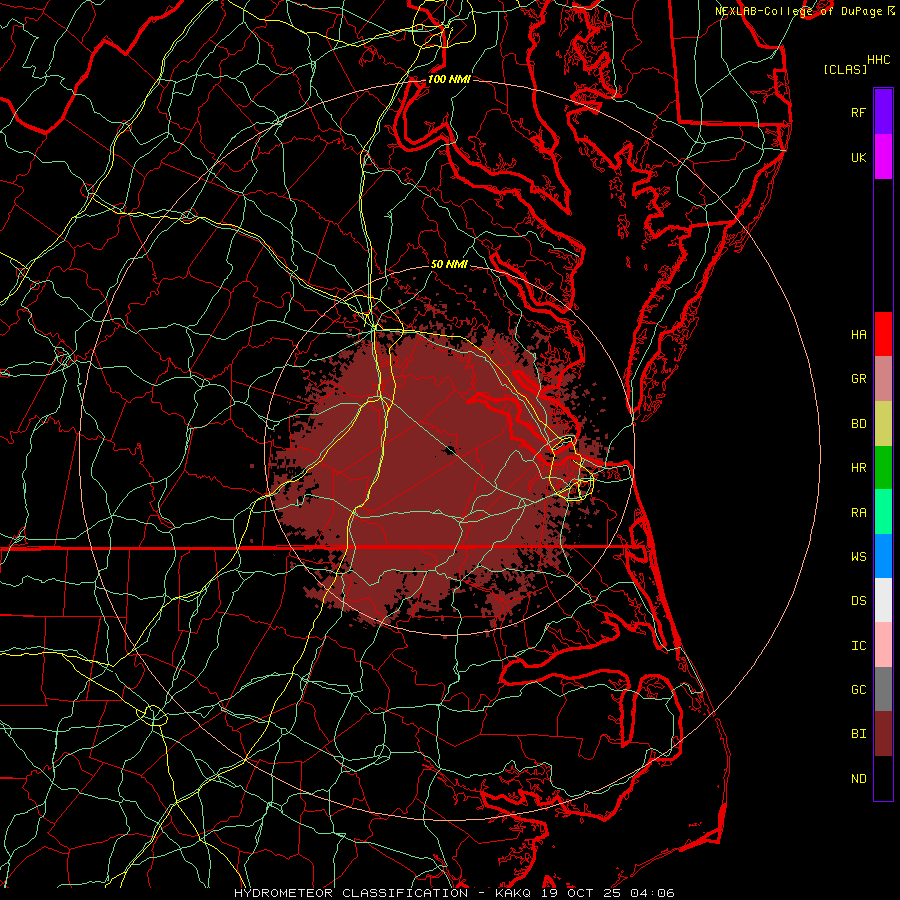
Task: Click the 50 NMI range ring label
Action: pos(449,264)
